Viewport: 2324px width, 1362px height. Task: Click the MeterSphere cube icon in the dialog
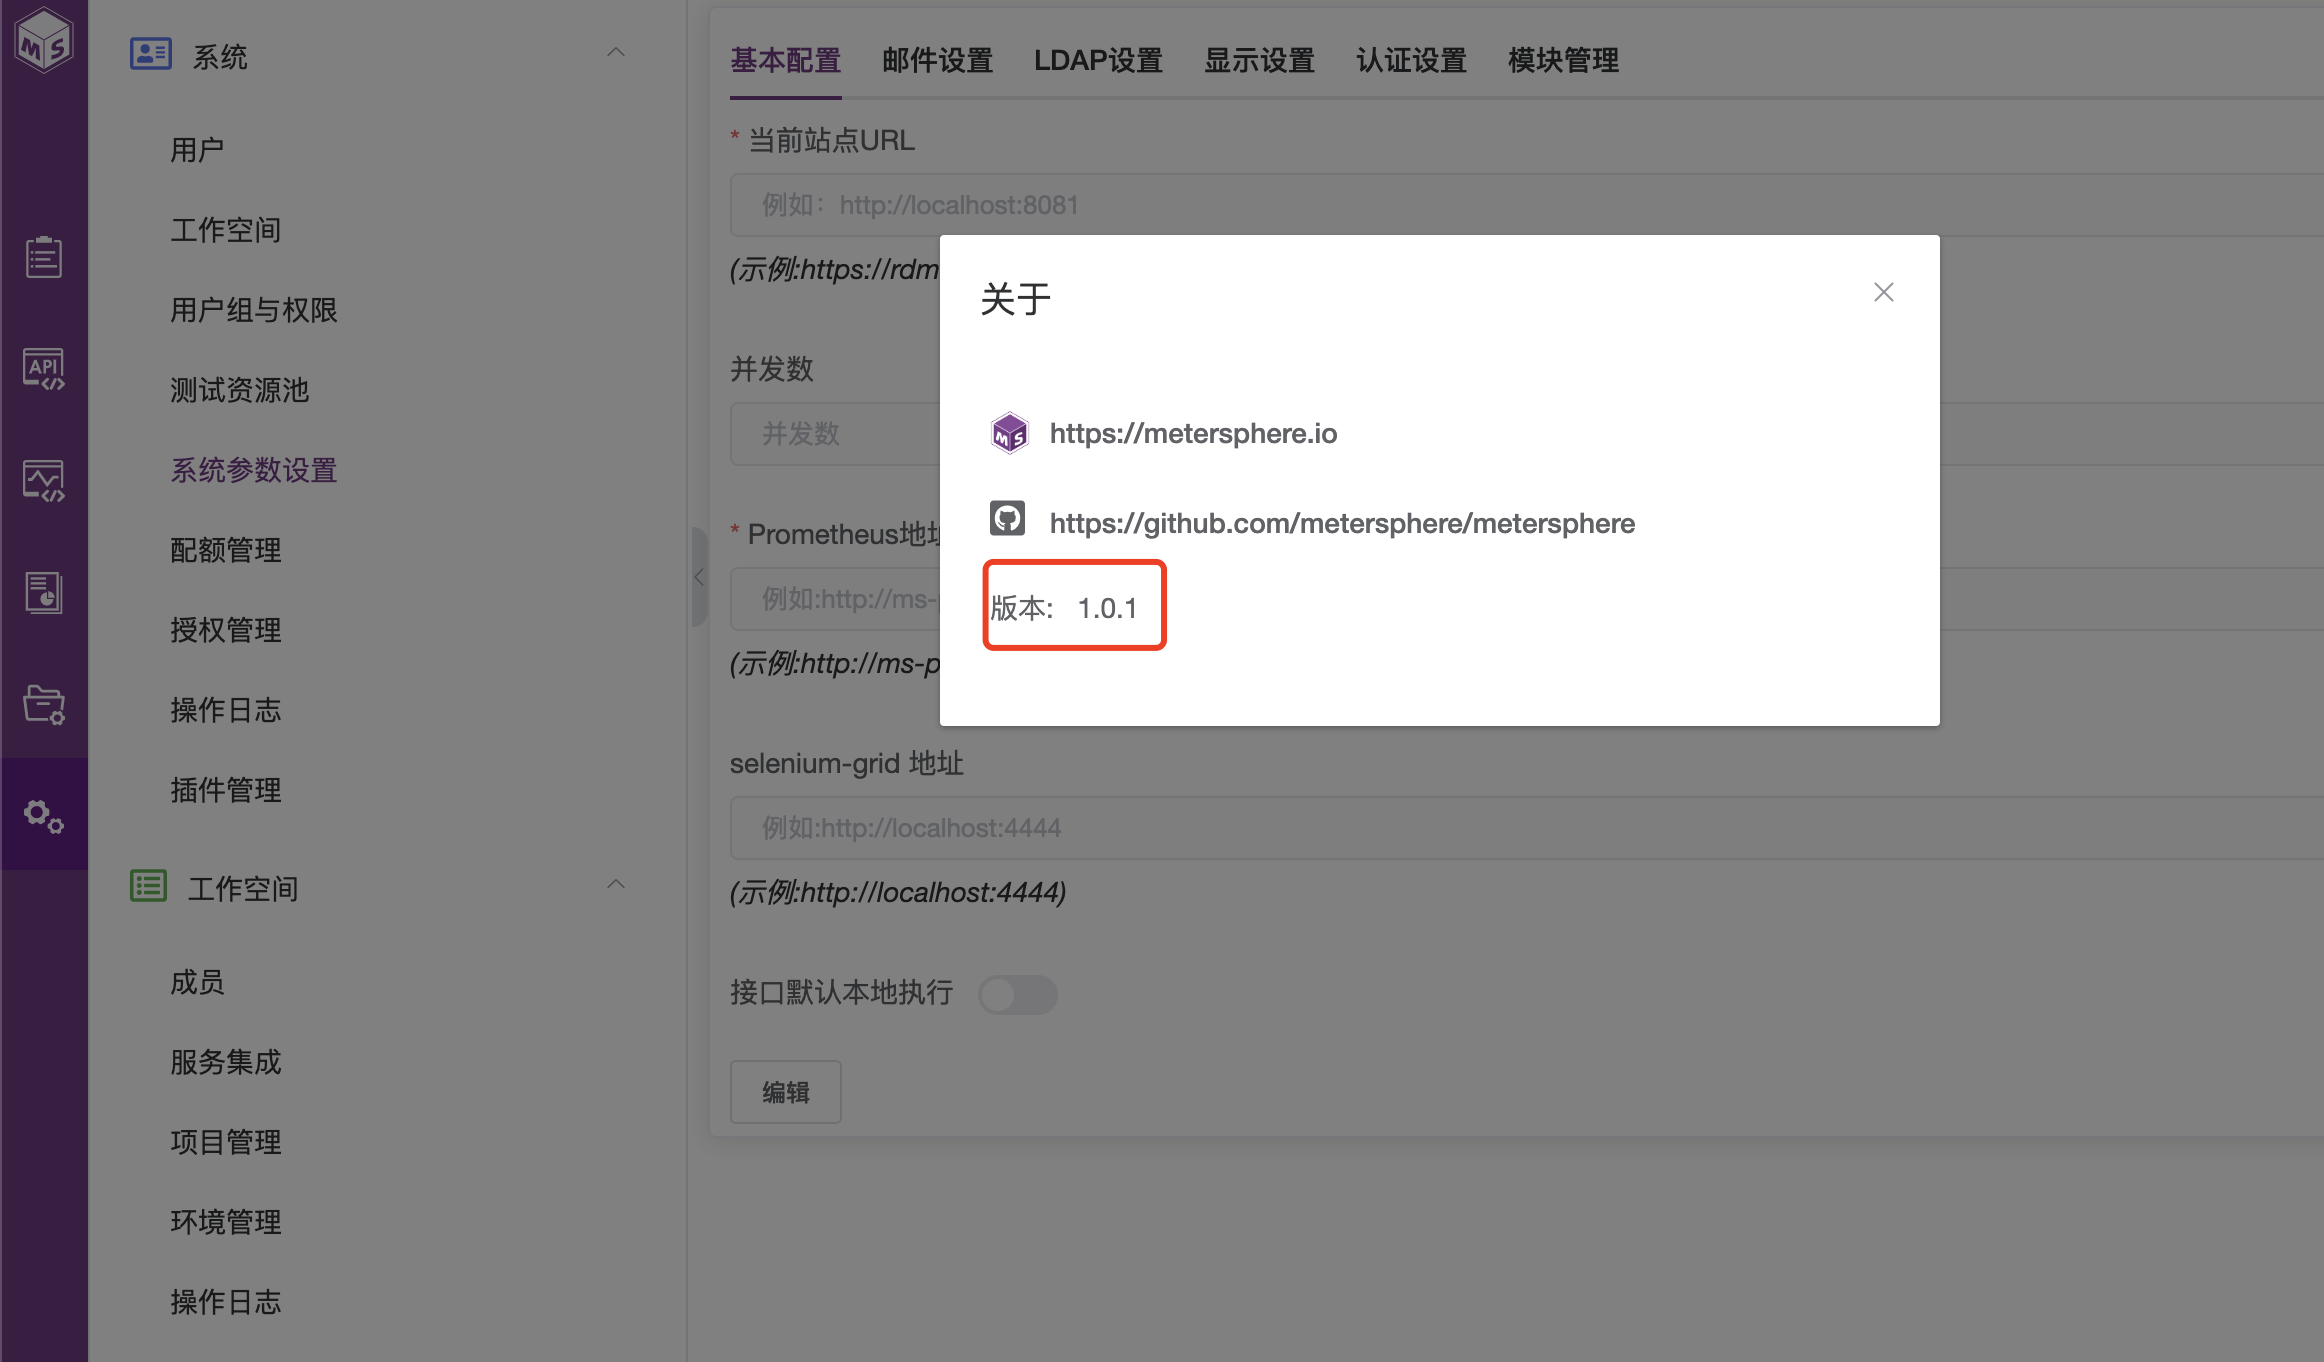[1009, 432]
